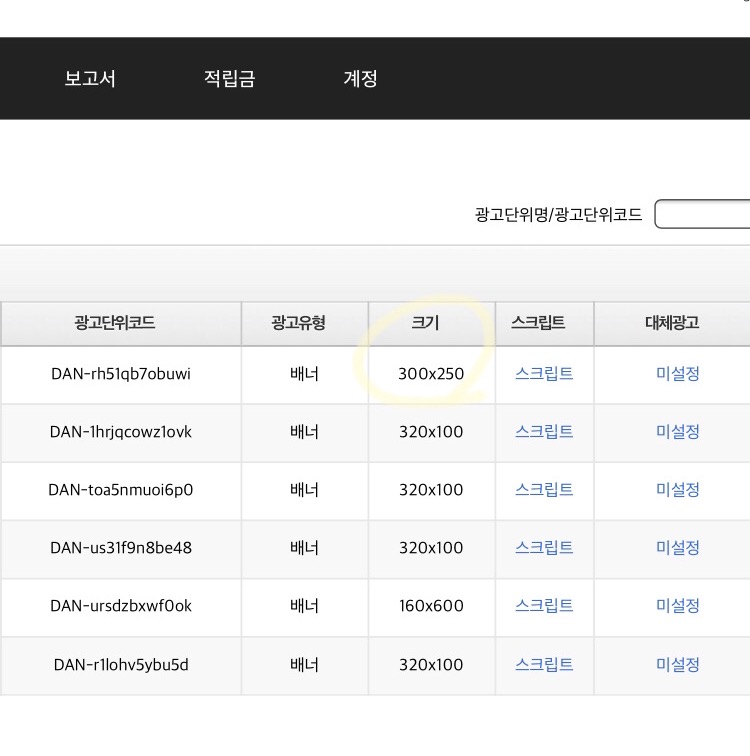The image size is (750, 756).
Task: Click 미설정 link for DAN-us31f9n8be48
Action: tap(678, 548)
